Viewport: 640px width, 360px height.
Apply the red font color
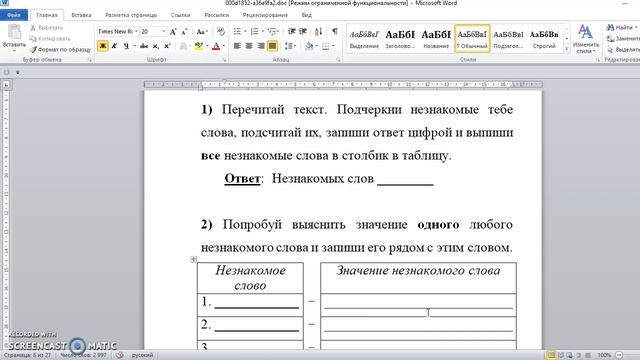(216, 46)
